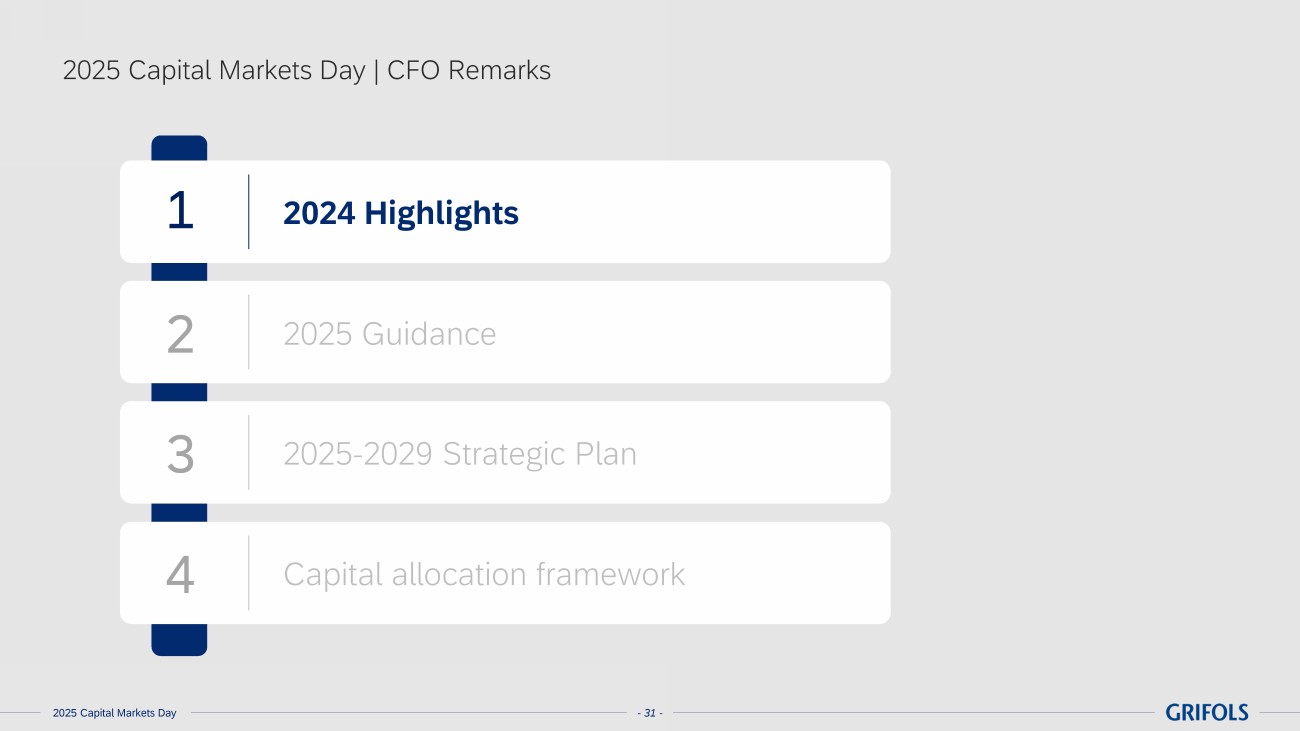This screenshot has width=1300, height=731.
Task: Click the blue bar cap above card 1
Action: tap(179, 148)
